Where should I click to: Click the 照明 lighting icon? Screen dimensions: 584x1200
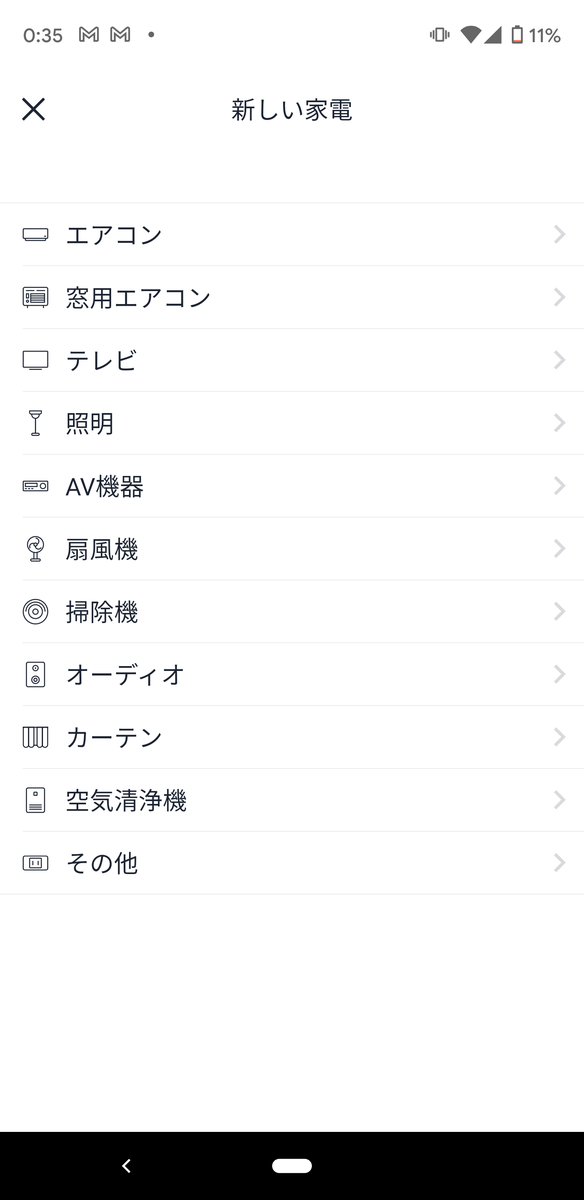click(x=36, y=423)
